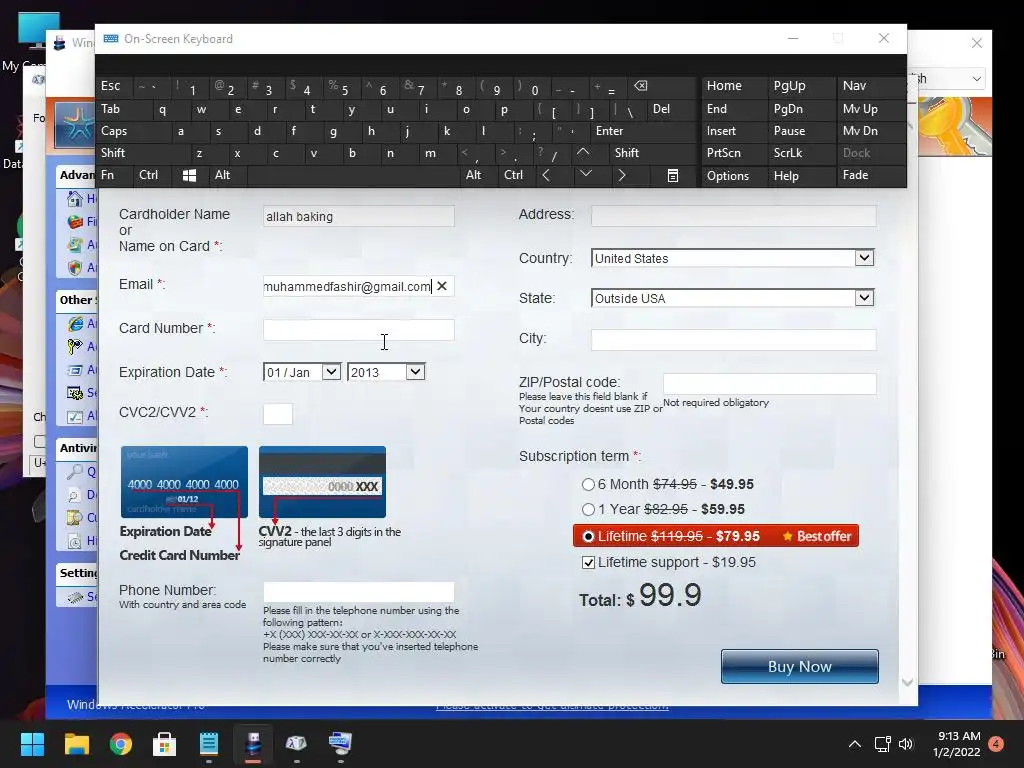This screenshot has width=1024, height=768.
Task: Click the firewall icon in Advanced sidebar
Action: coord(75,221)
